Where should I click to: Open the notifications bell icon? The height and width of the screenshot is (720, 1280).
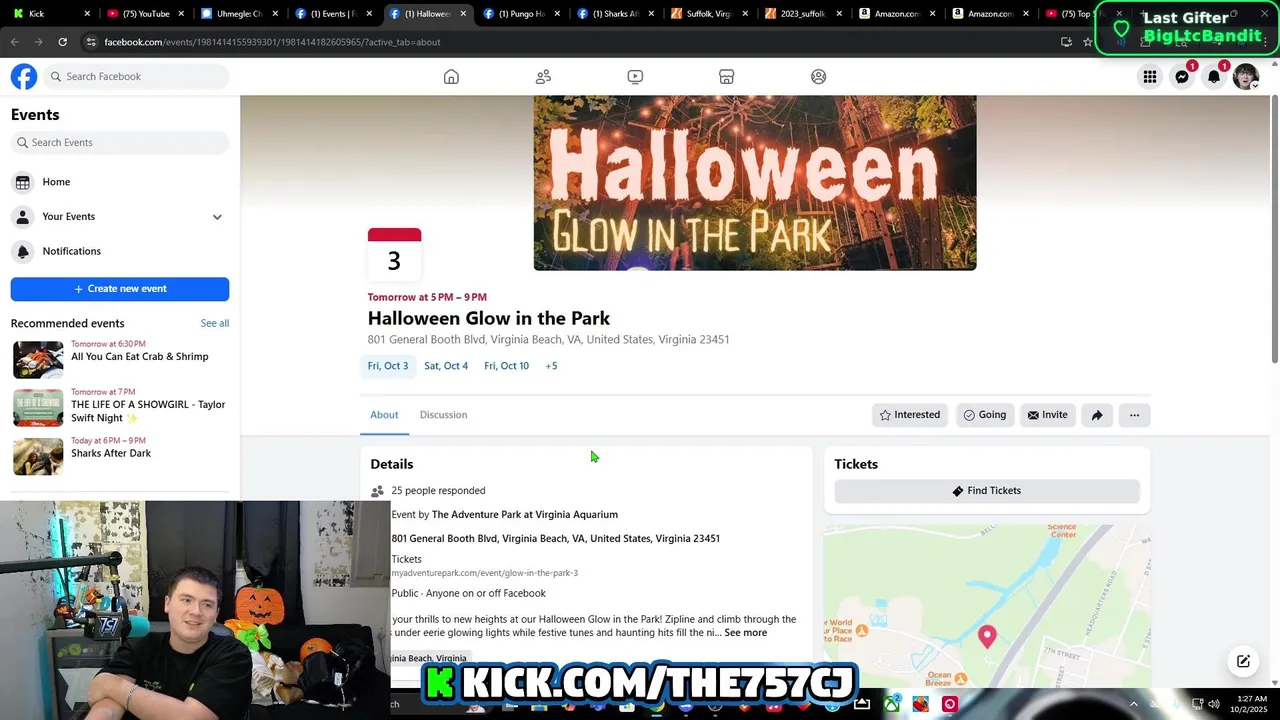point(1214,77)
